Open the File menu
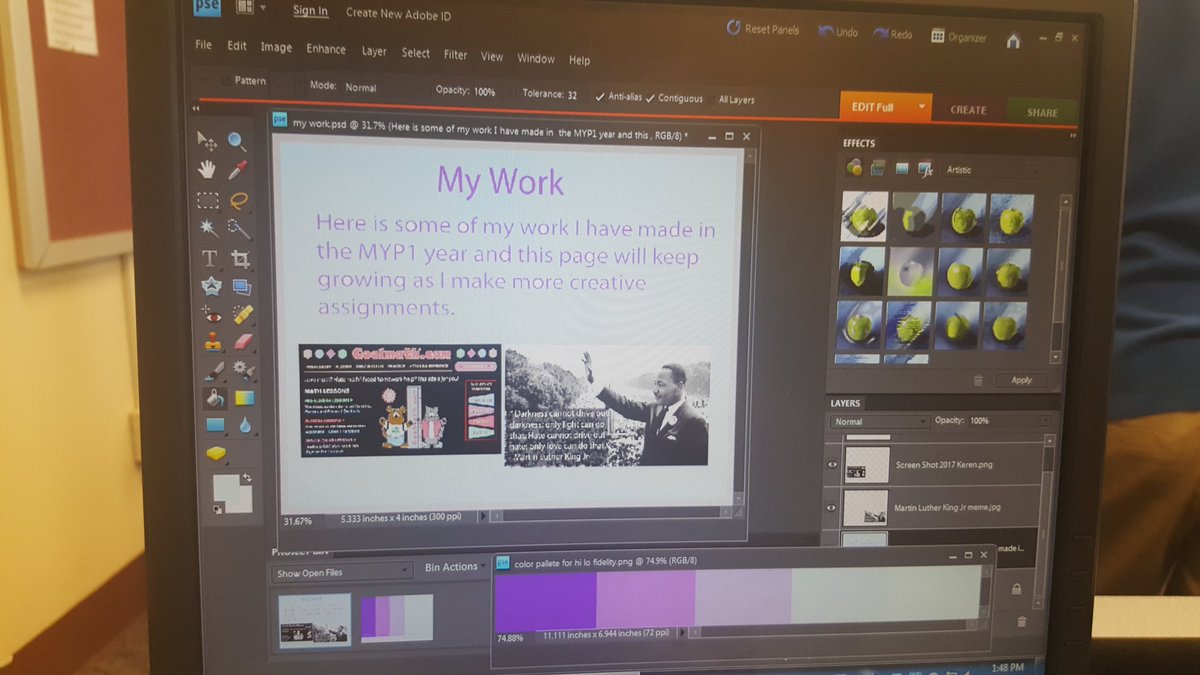The image size is (1200, 675). (x=204, y=45)
